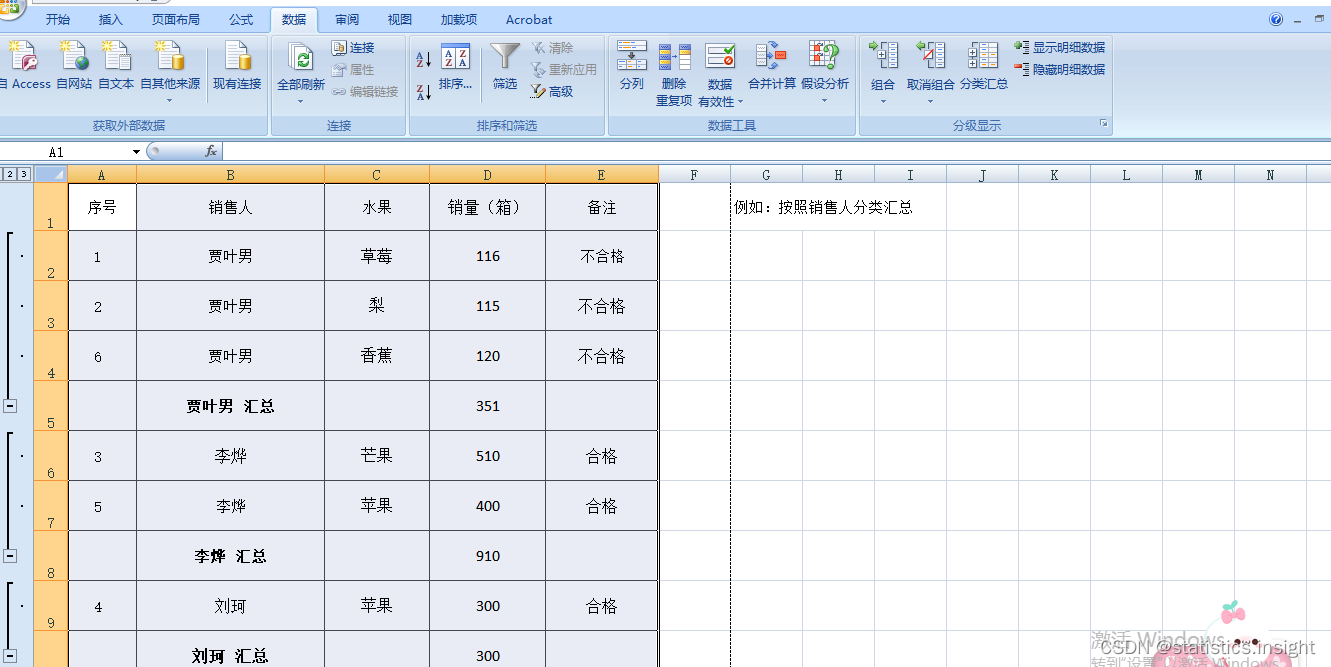Viewport: 1331px width, 667px height.
Task: Import data from Access
Action: point(24,66)
